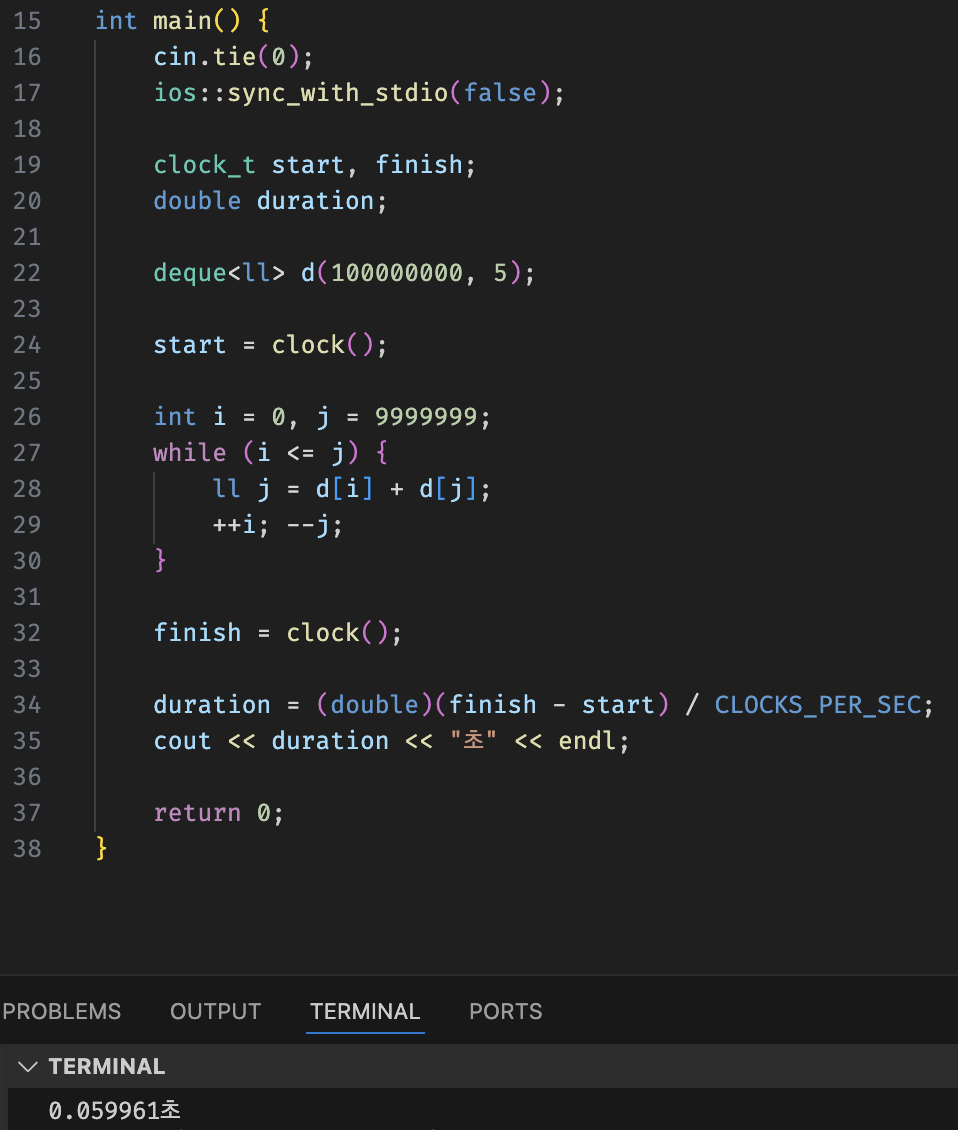This screenshot has width=958, height=1130.
Task: Click 'double' keyword on line 20
Action: pyautogui.click(x=197, y=201)
